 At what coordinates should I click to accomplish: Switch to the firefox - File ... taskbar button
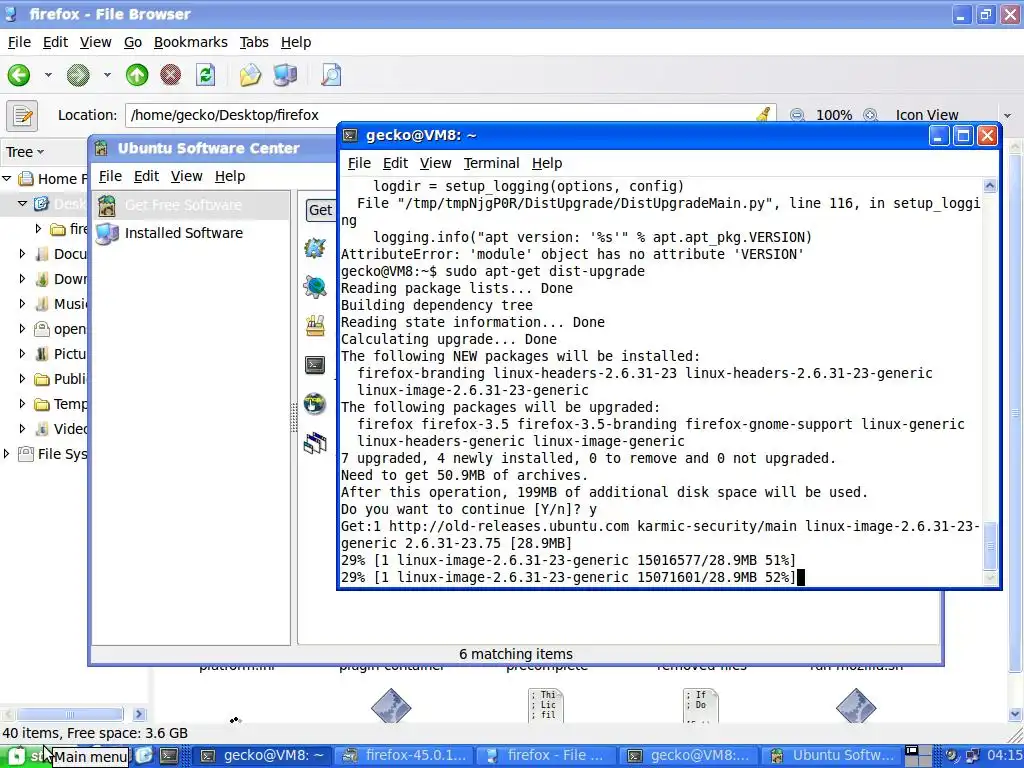pos(547,756)
